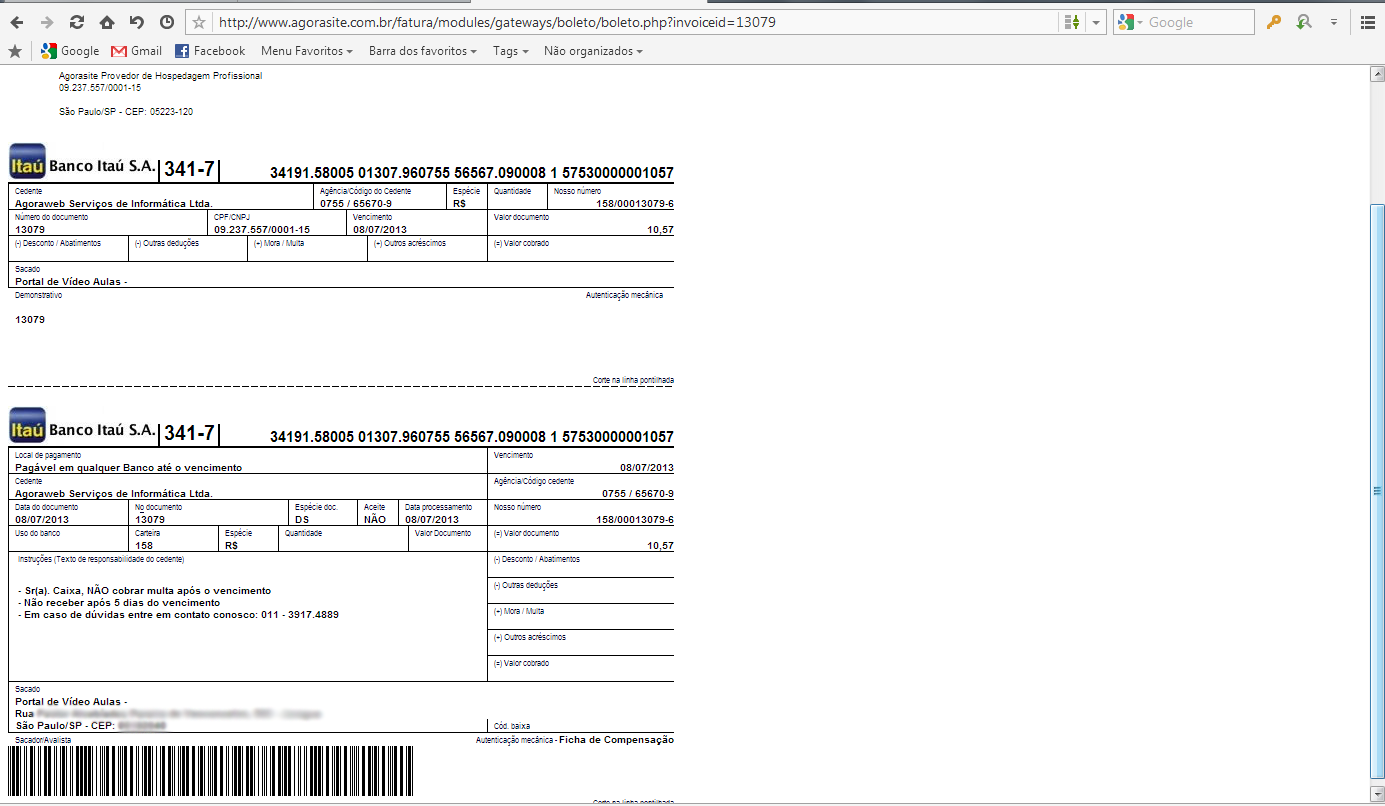Viewport: 1385px width, 806px height.
Task: Click the "Ficha de Compensação" label
Action: coord(616,740)
